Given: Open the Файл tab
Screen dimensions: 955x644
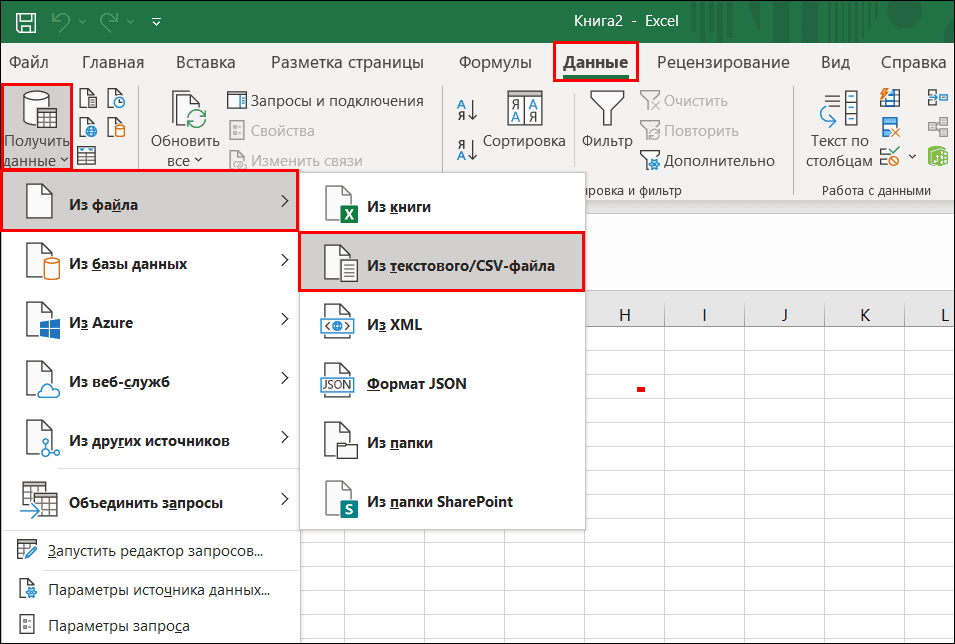Looking at the screenshot, I should pos(29,62).
